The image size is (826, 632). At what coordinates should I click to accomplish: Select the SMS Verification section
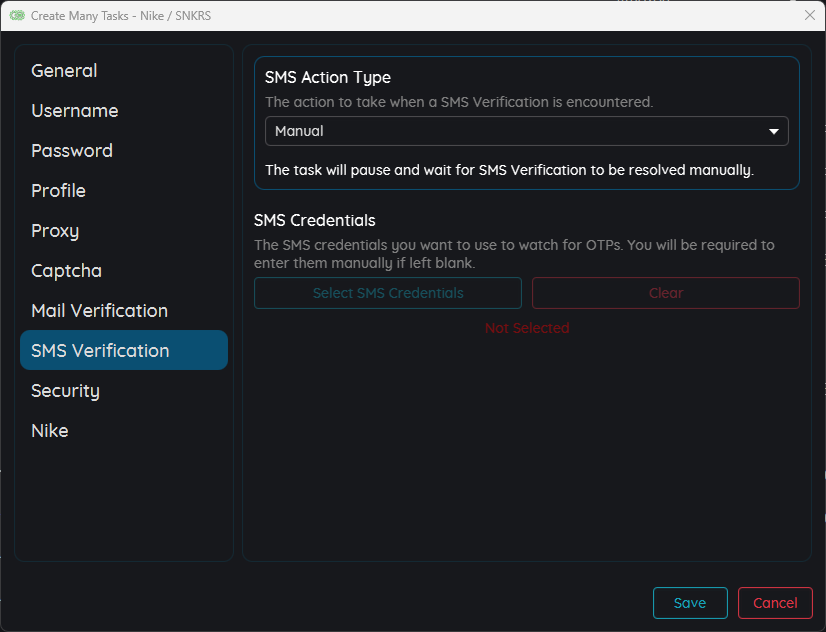coord(124,350)
